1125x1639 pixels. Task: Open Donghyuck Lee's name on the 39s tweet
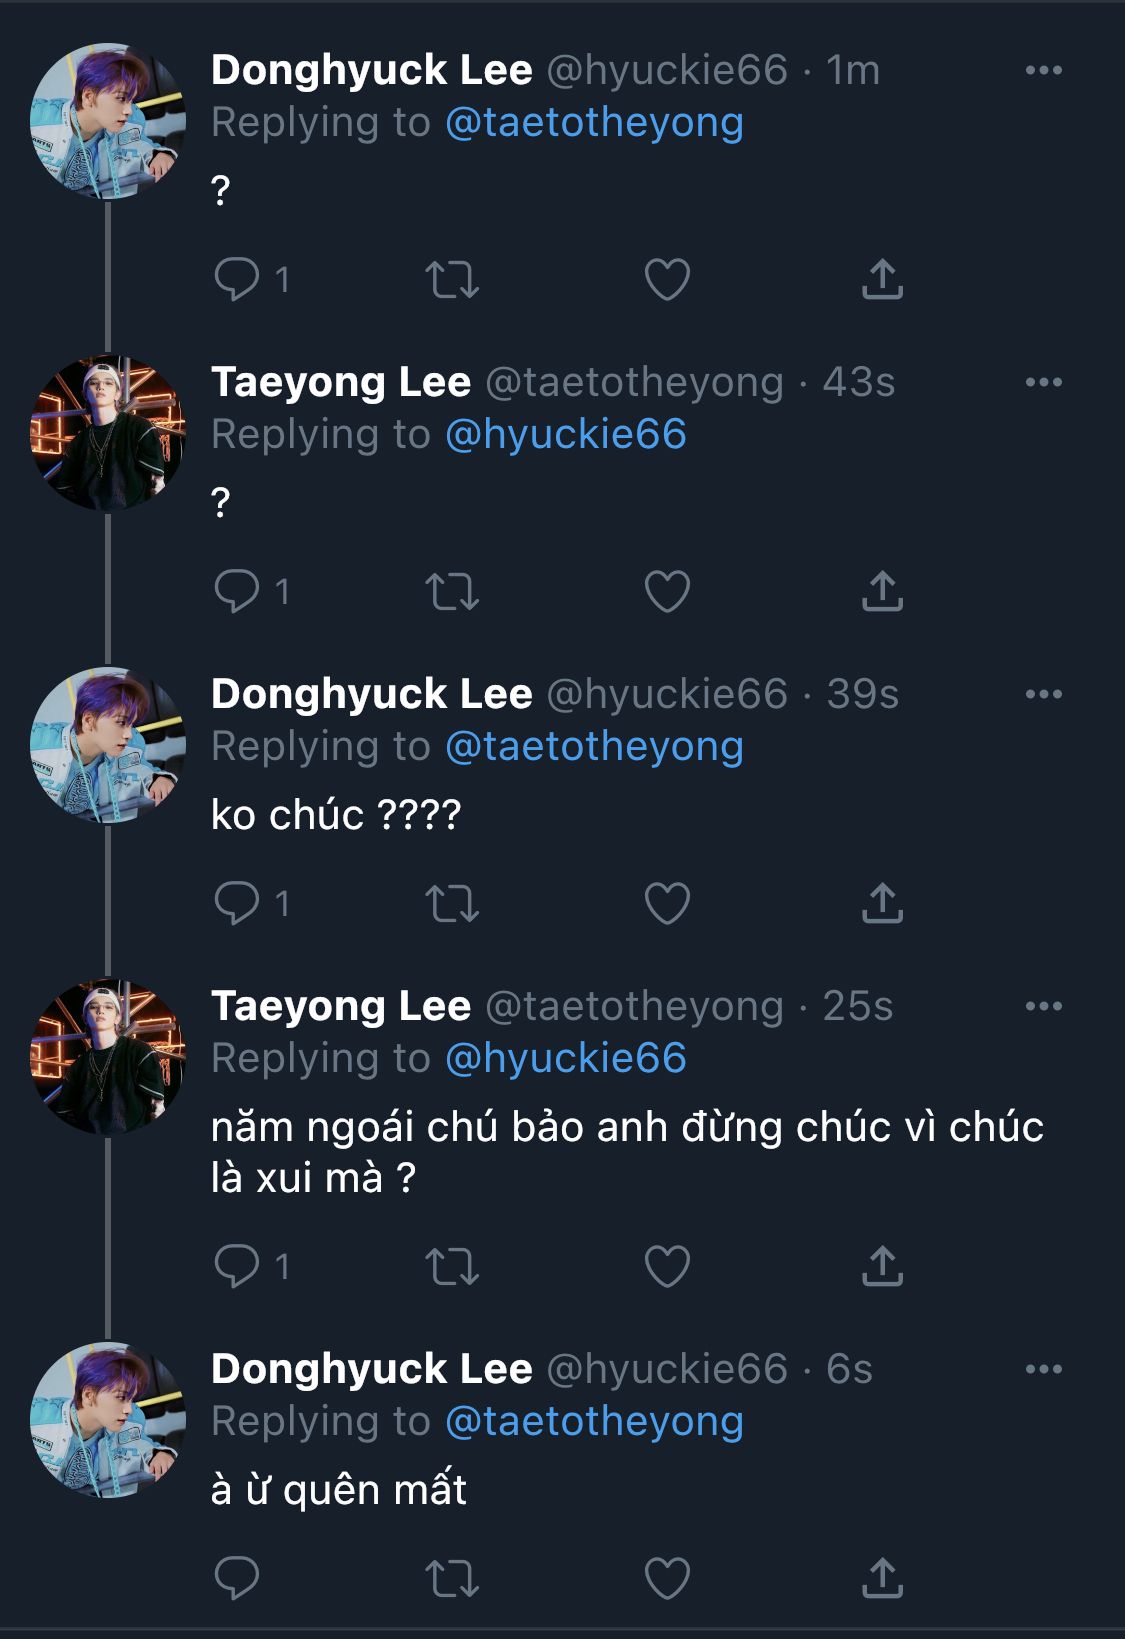[x=371, y=694]
